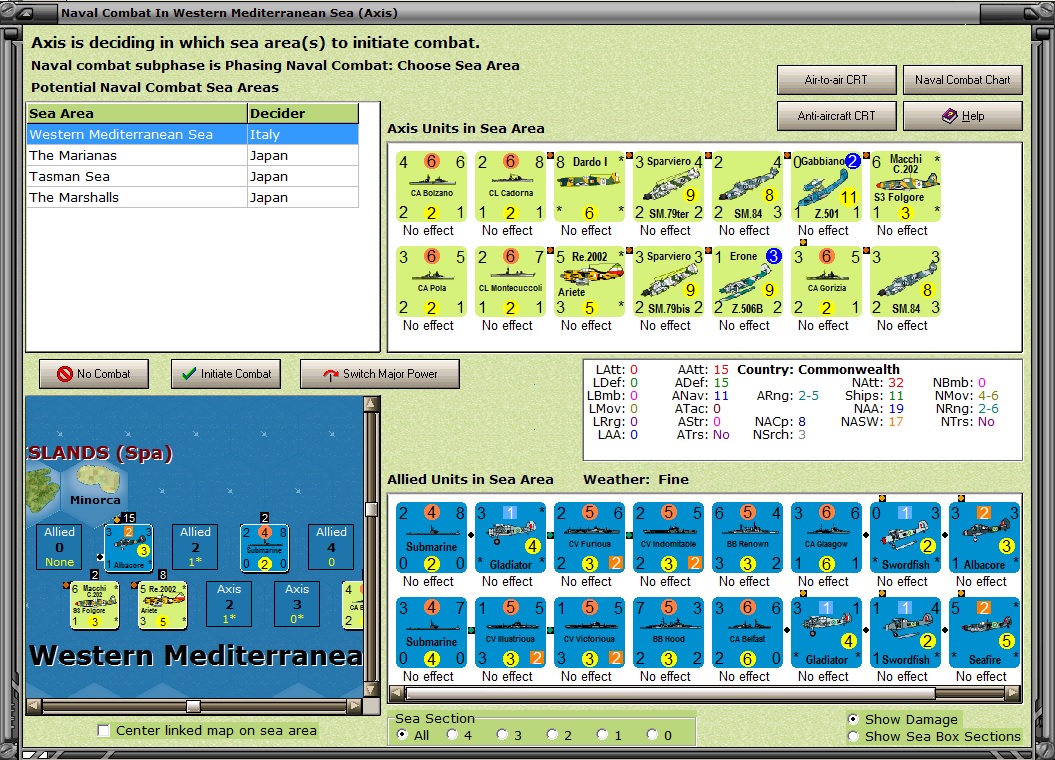Select the CV Illustrious carrier counter
The width and height of the screenshot is (1055, 760).
click(511, 633)
